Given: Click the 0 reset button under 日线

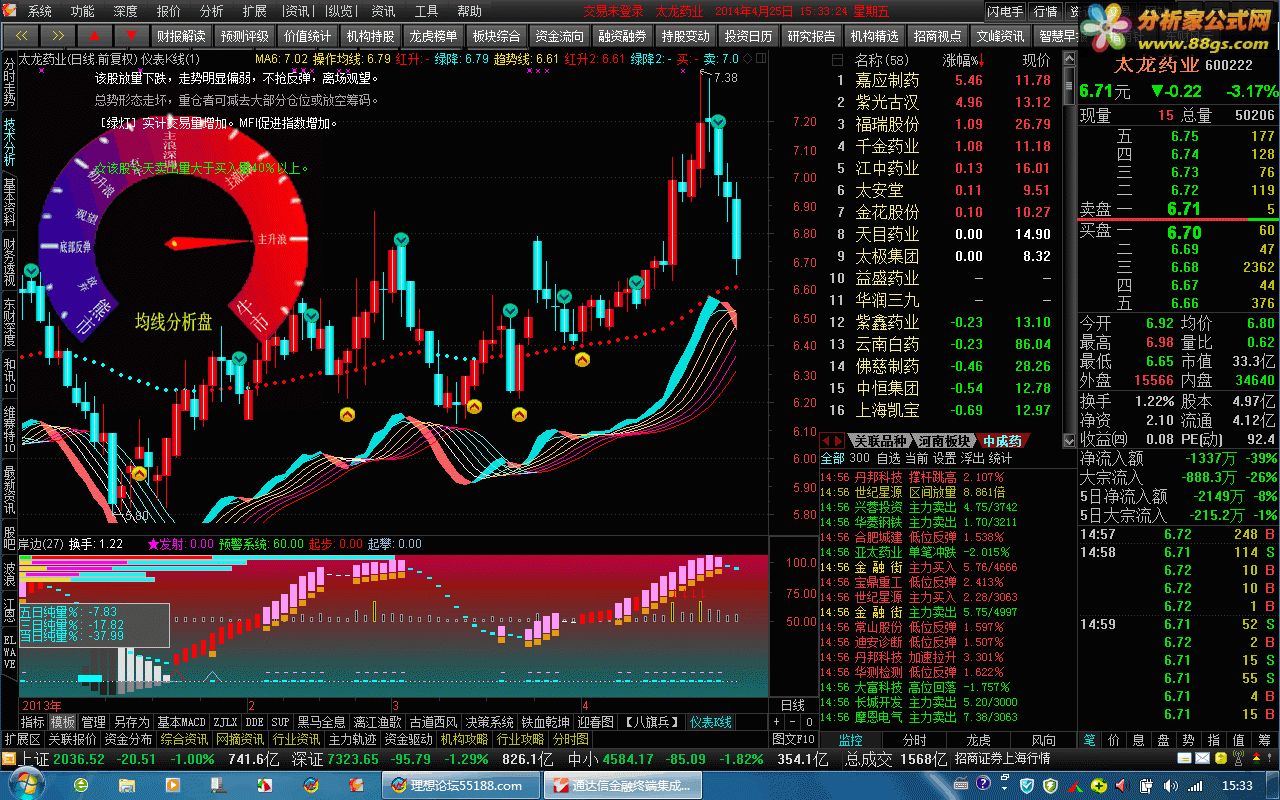Looking at the screenshot, I should [808, 722].
